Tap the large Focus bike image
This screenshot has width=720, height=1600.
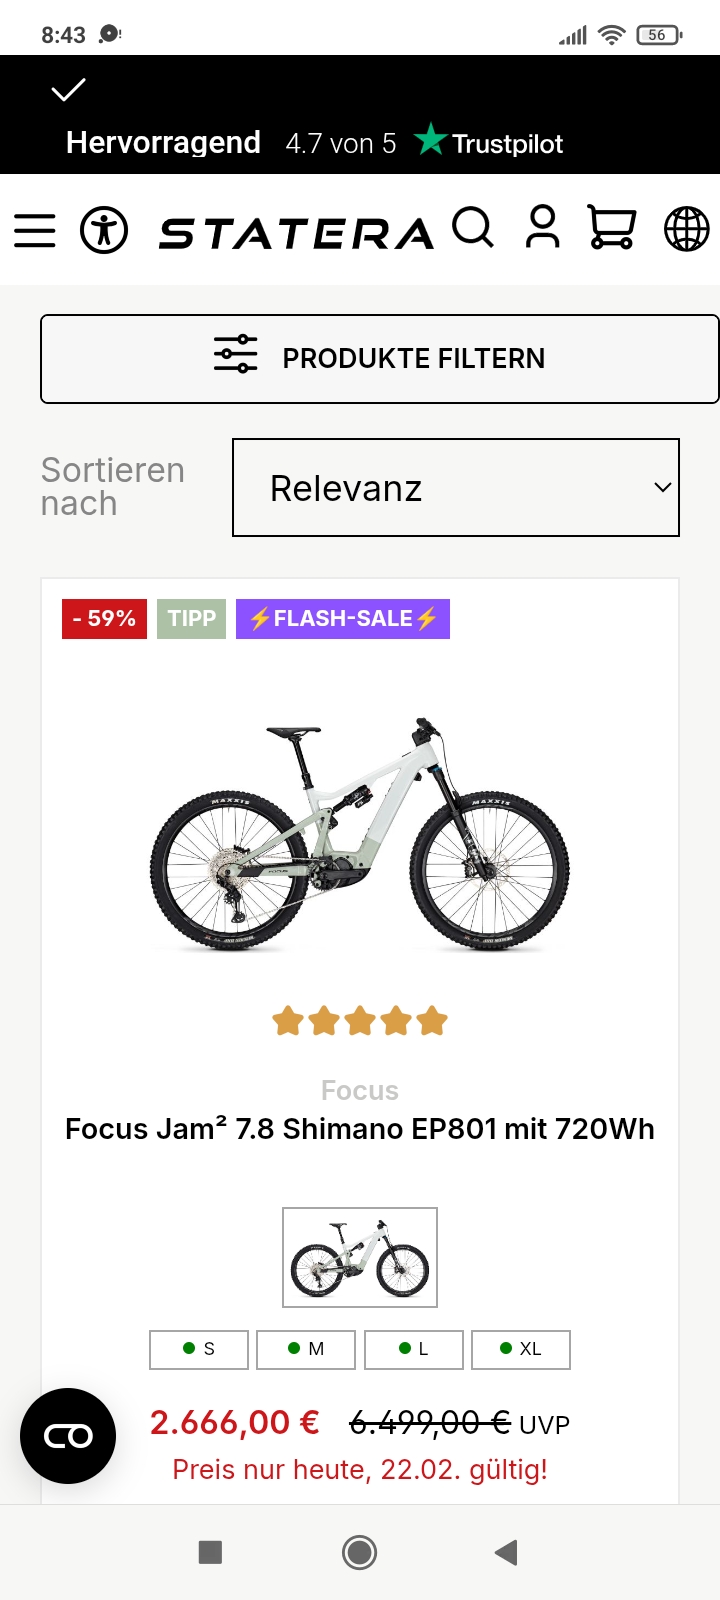point(360,835)
